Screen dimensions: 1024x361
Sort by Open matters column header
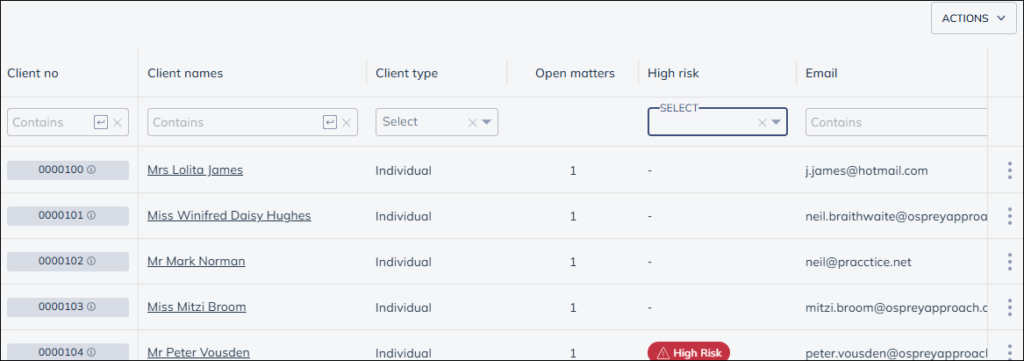[575, 73]
